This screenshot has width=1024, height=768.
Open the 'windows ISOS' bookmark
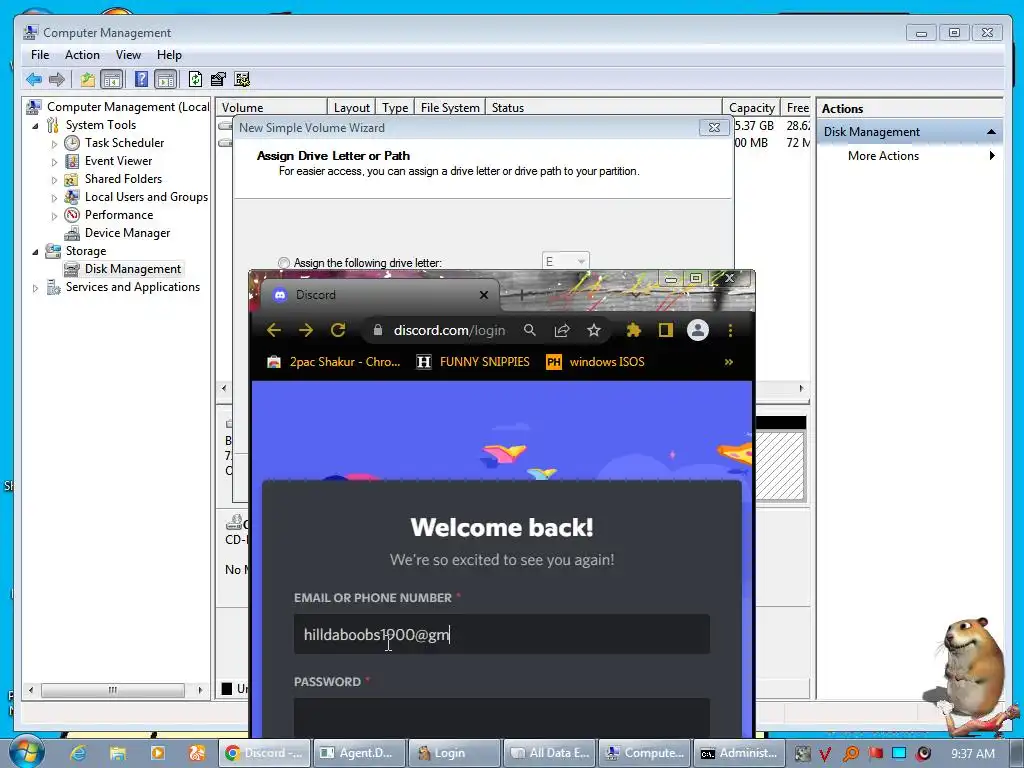tap(595, 362)
